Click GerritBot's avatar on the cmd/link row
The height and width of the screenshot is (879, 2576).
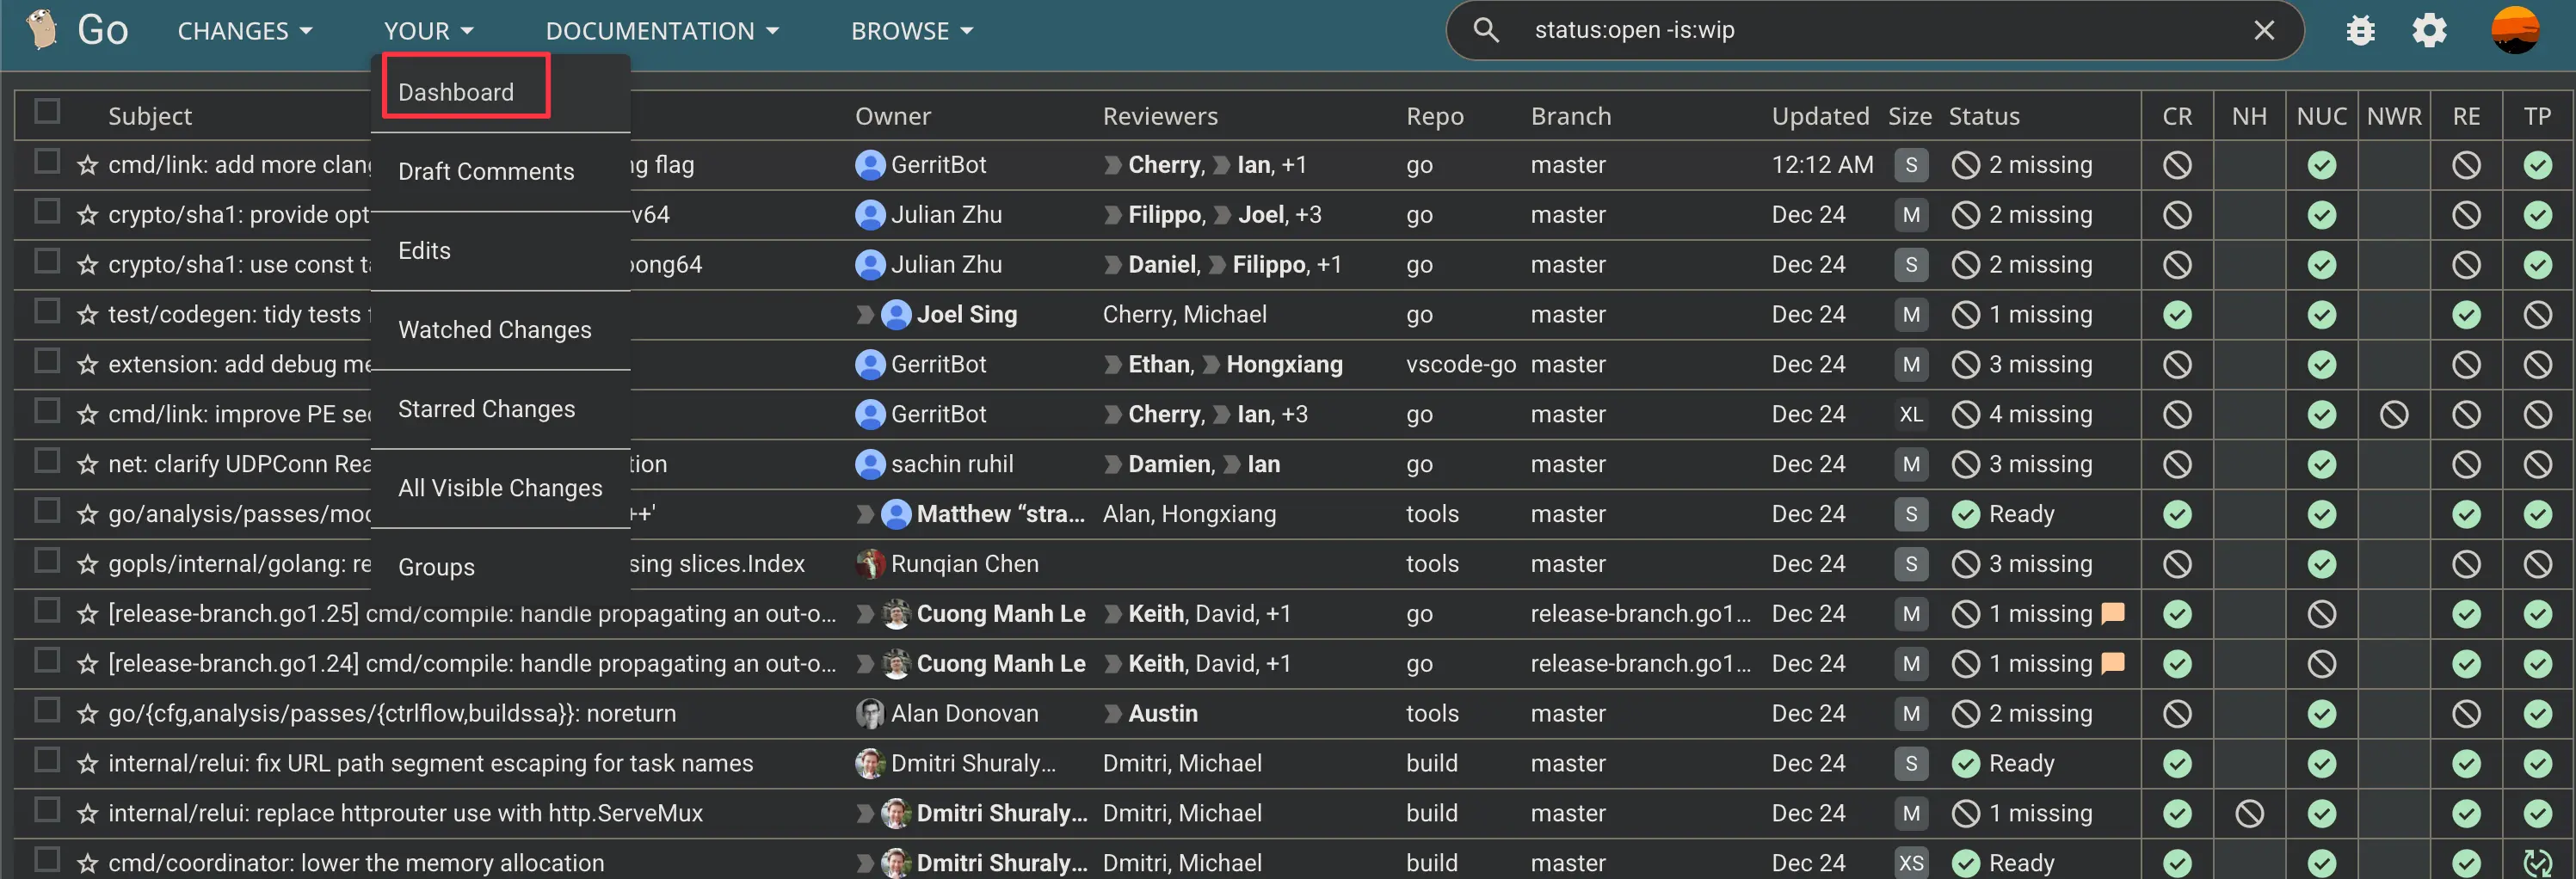click(869, 164)
